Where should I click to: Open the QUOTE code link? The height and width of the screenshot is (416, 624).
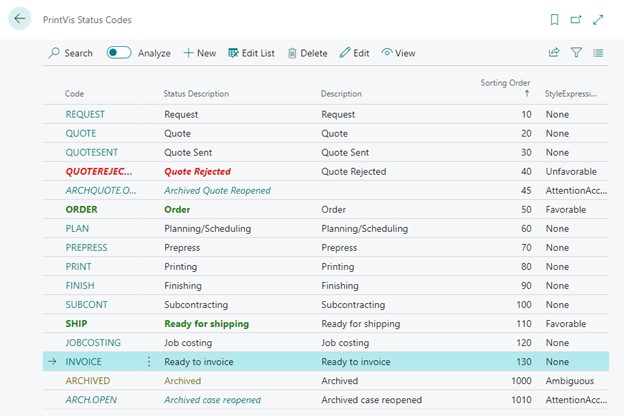point(81,133)
